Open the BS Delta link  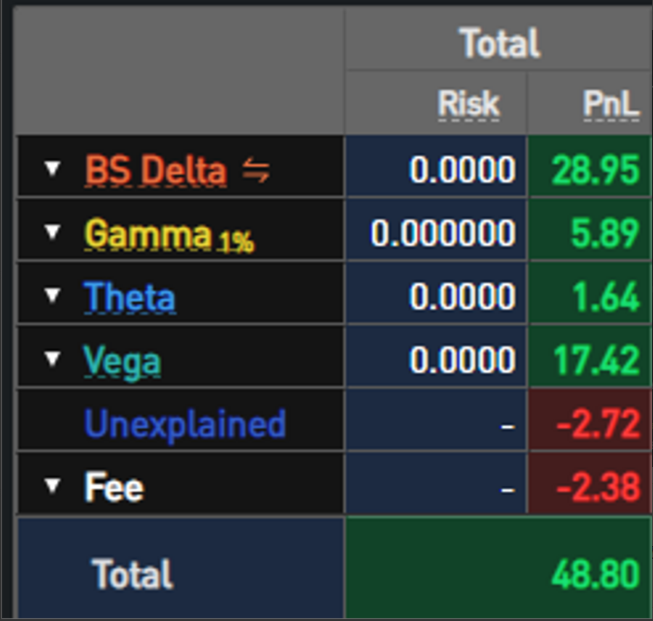click(155, 171)
